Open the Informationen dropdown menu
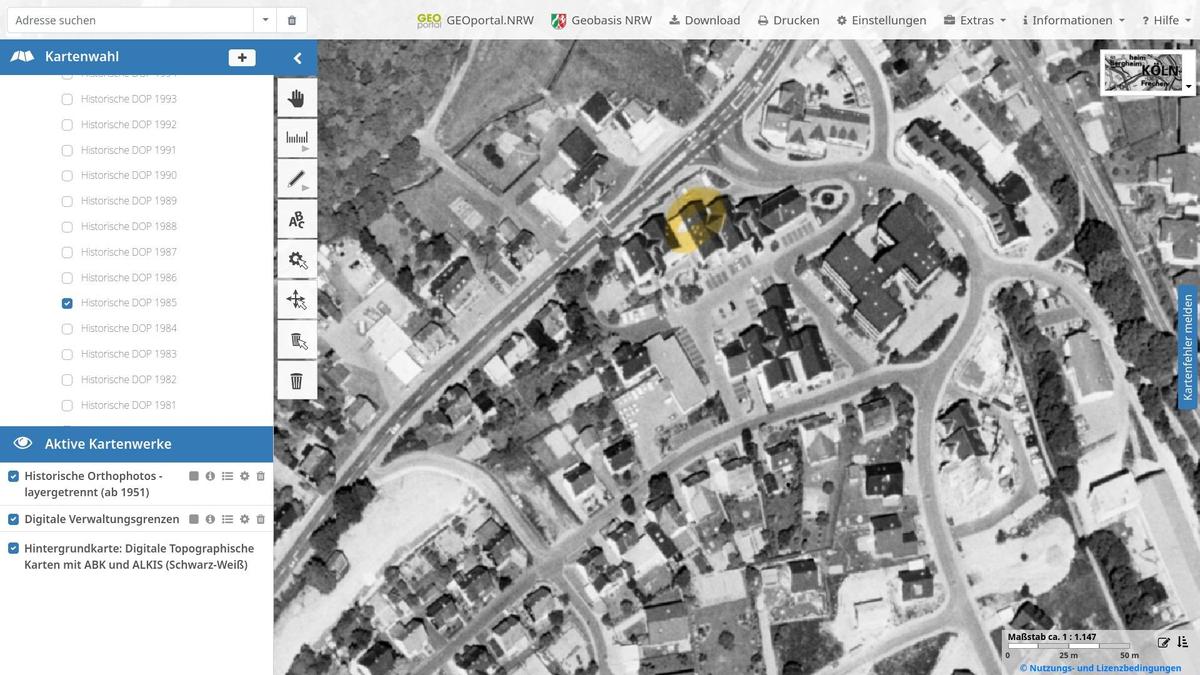 coord(1073,20)
